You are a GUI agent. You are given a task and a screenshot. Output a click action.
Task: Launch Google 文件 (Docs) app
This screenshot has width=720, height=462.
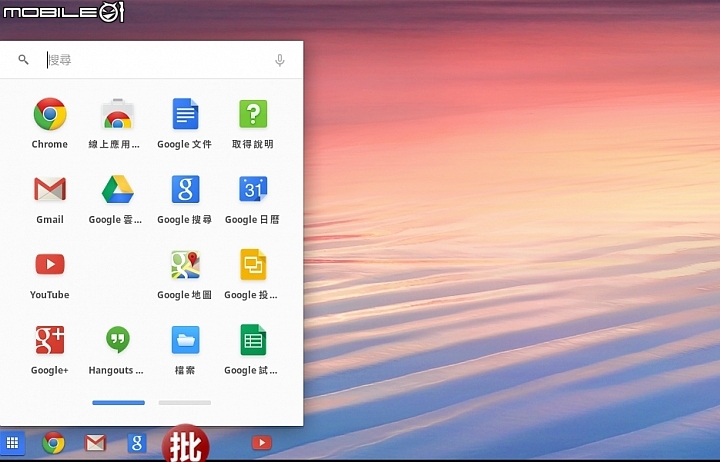coord(185,114)
